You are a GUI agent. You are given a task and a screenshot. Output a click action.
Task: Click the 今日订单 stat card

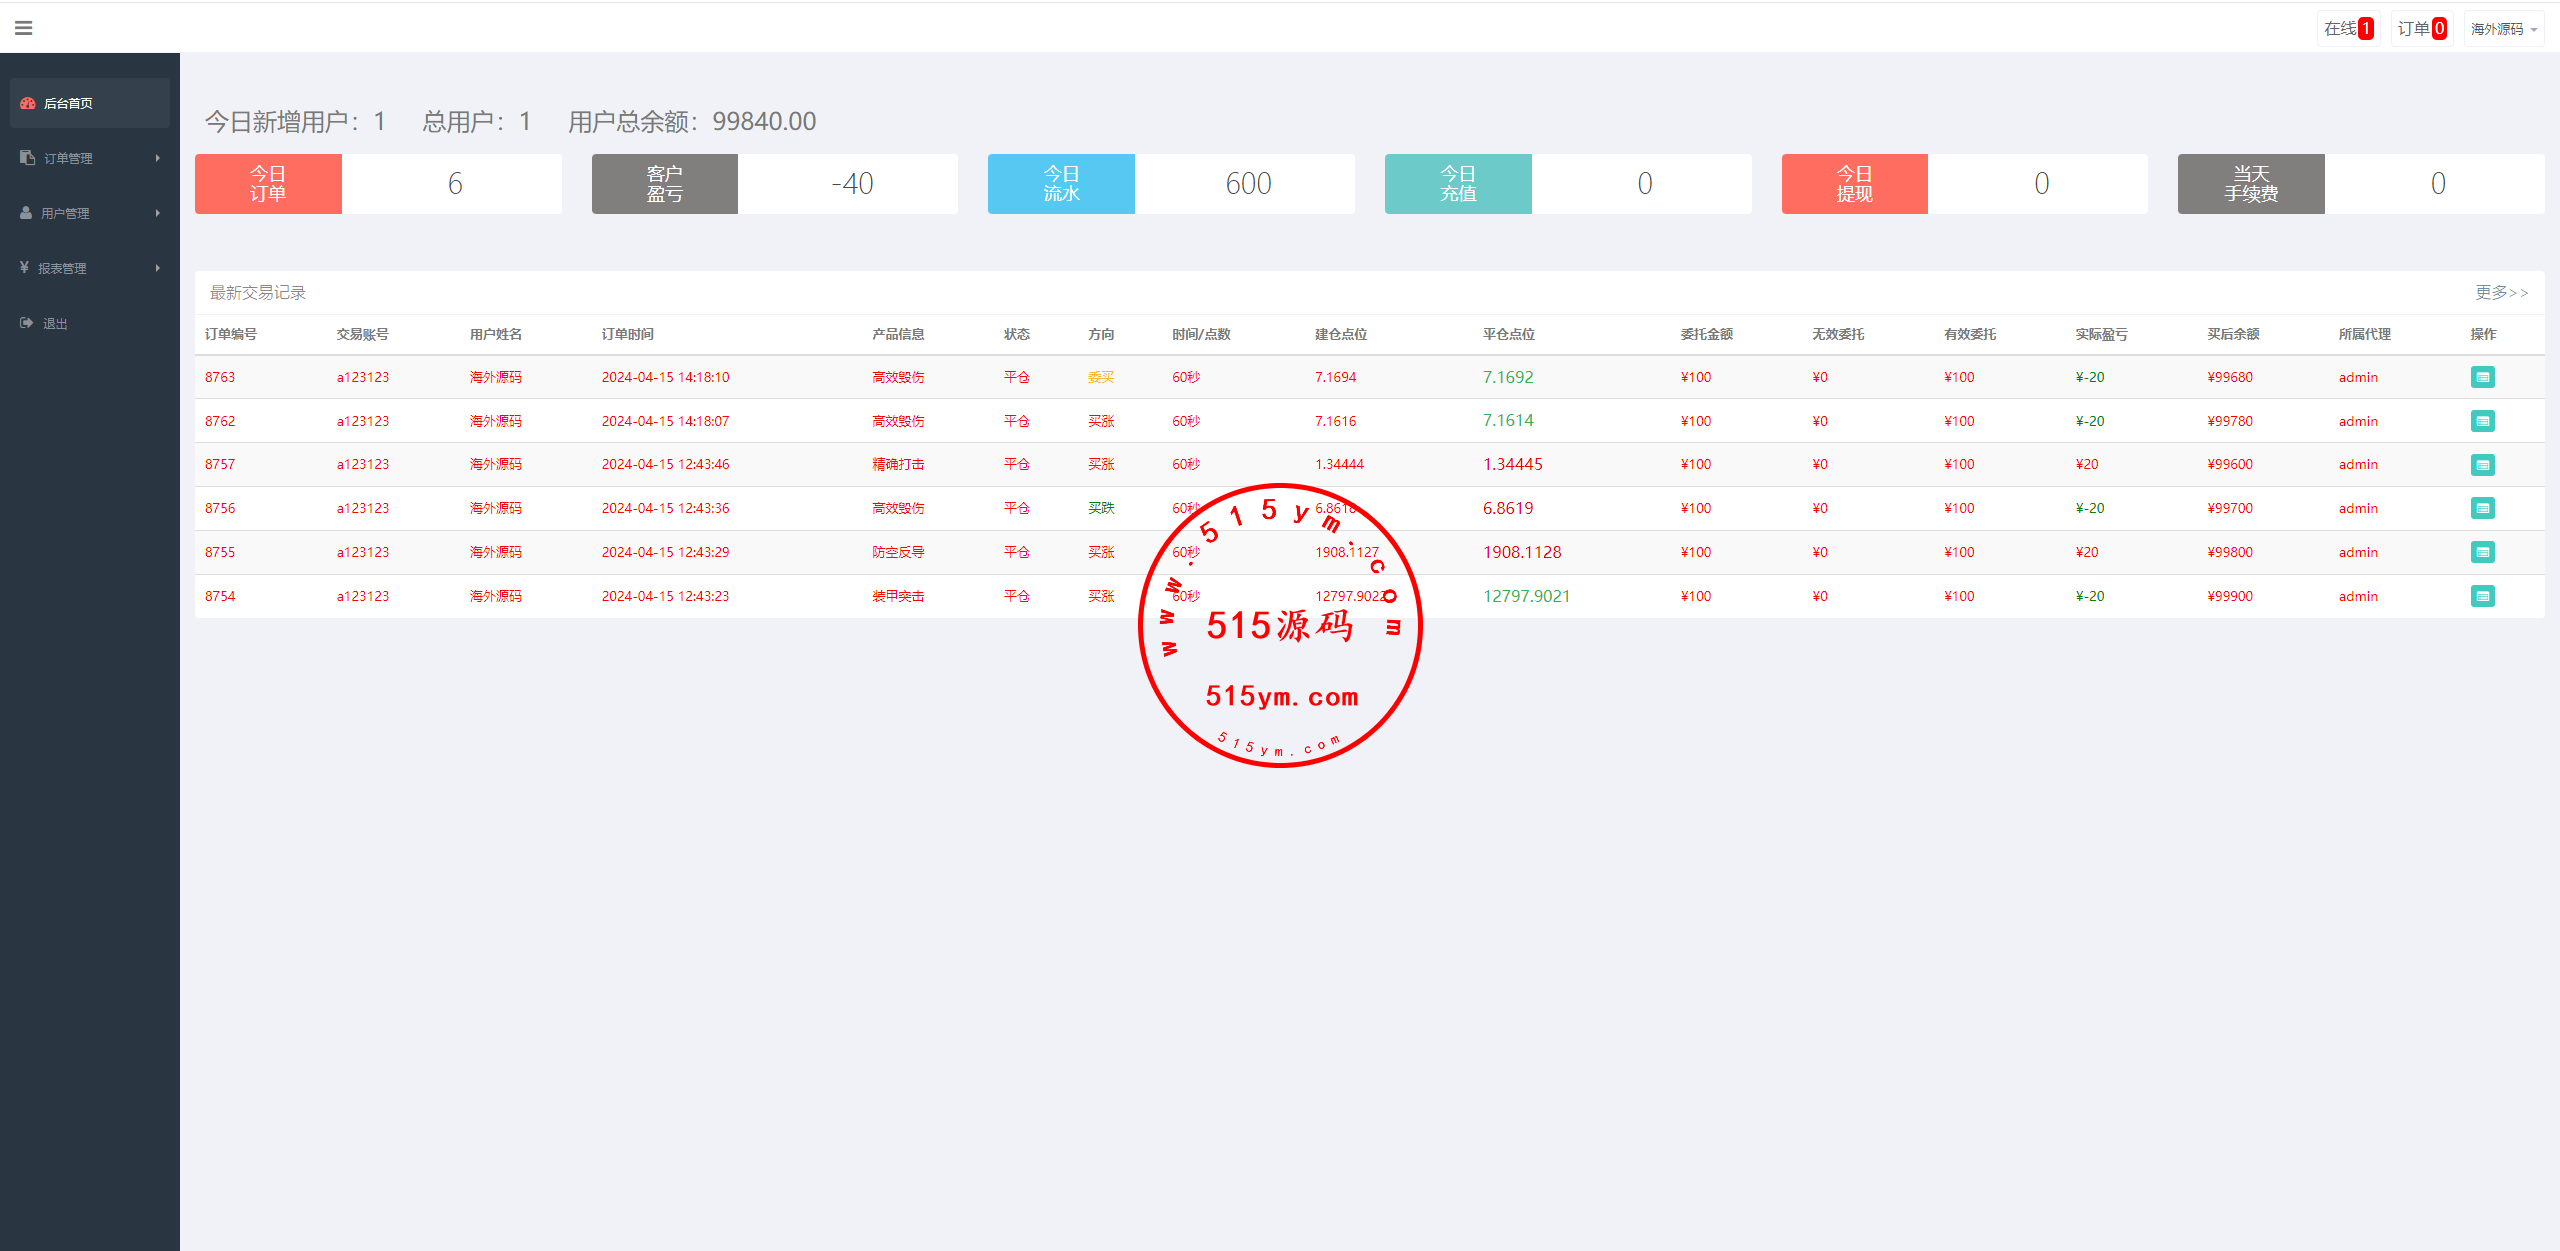click(268, 184)
